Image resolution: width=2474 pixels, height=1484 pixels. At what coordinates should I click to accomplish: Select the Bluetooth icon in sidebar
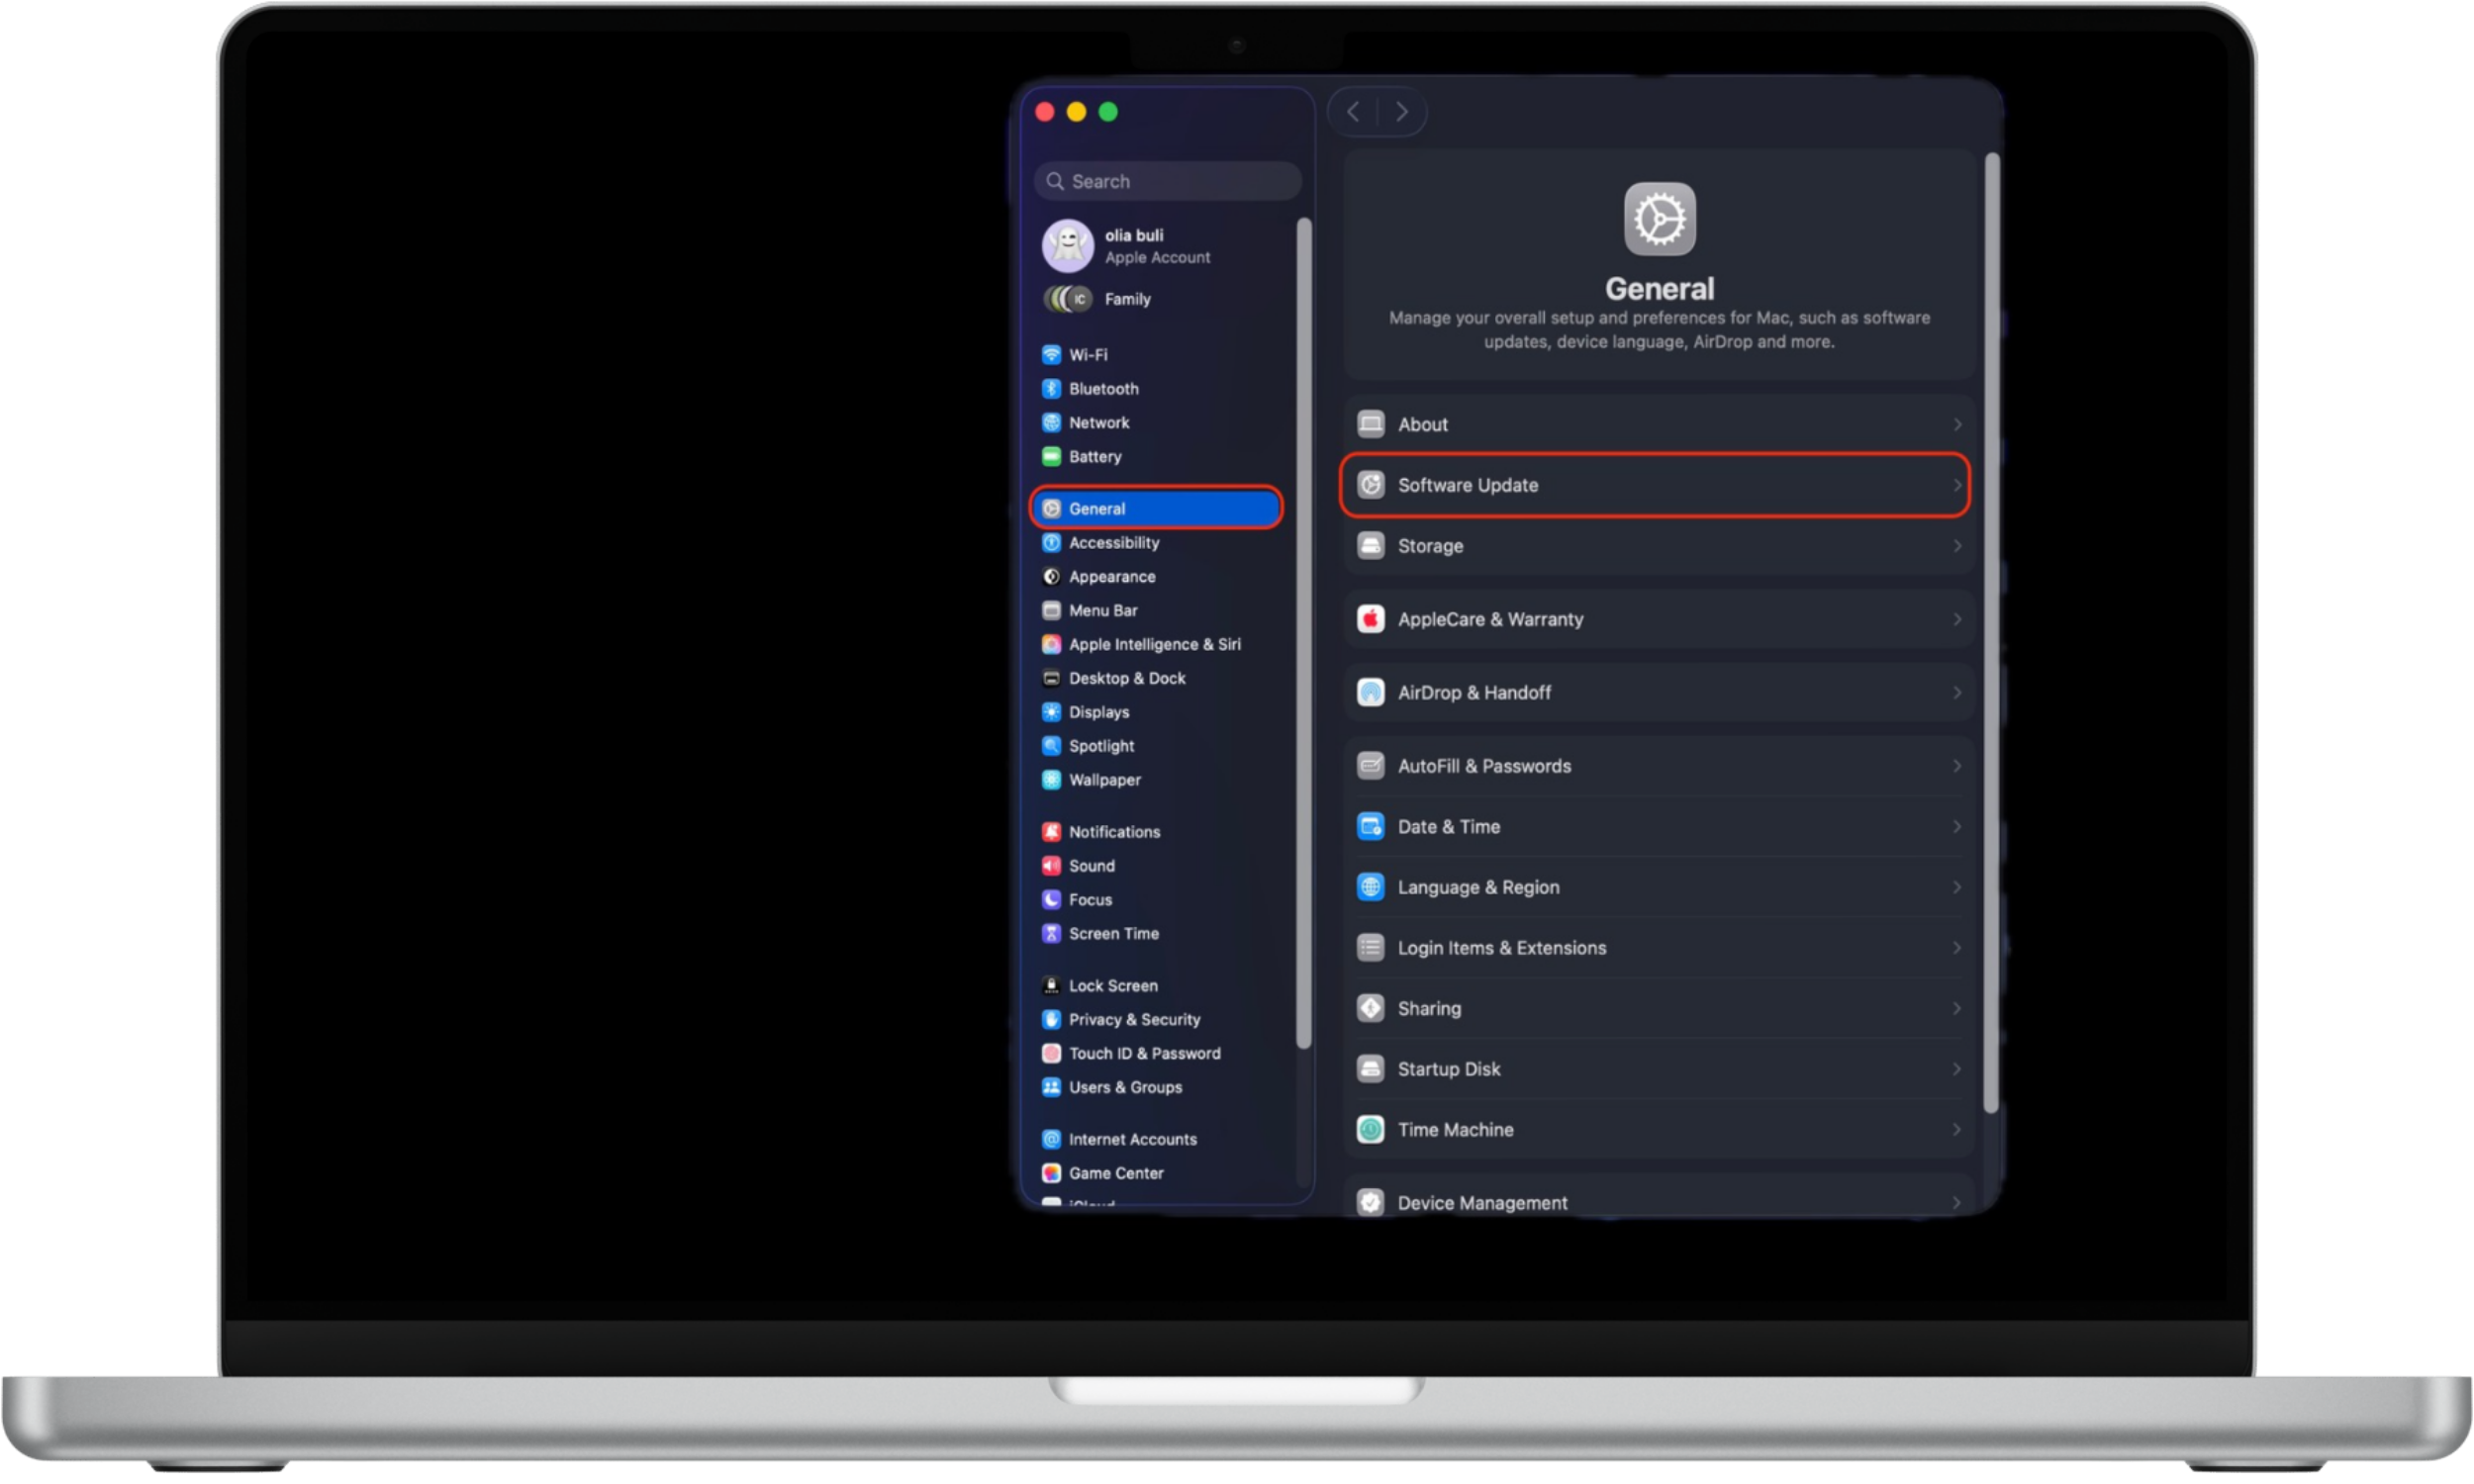[x=1052, y=389]
